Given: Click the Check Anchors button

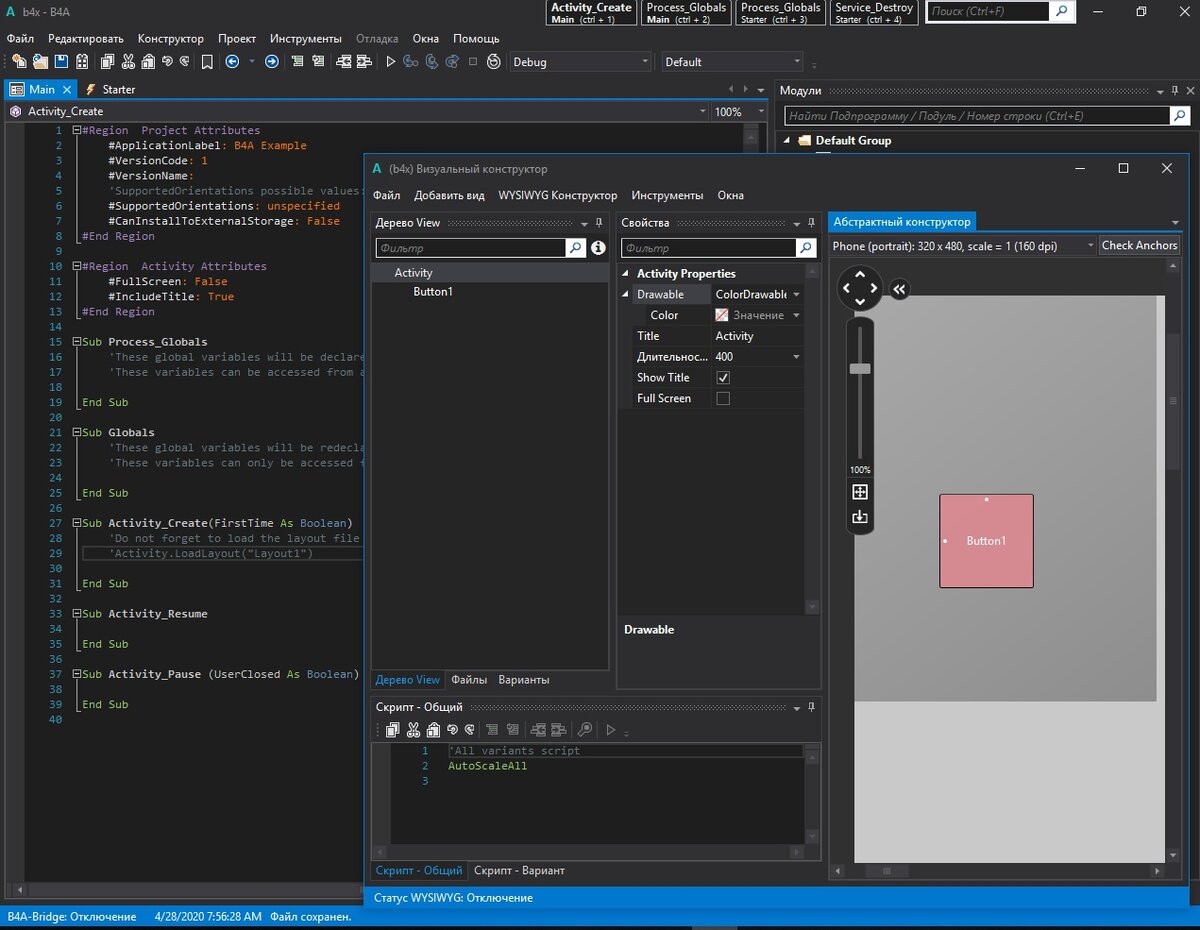Looking at the screenshot, I should click(1139, 246).
